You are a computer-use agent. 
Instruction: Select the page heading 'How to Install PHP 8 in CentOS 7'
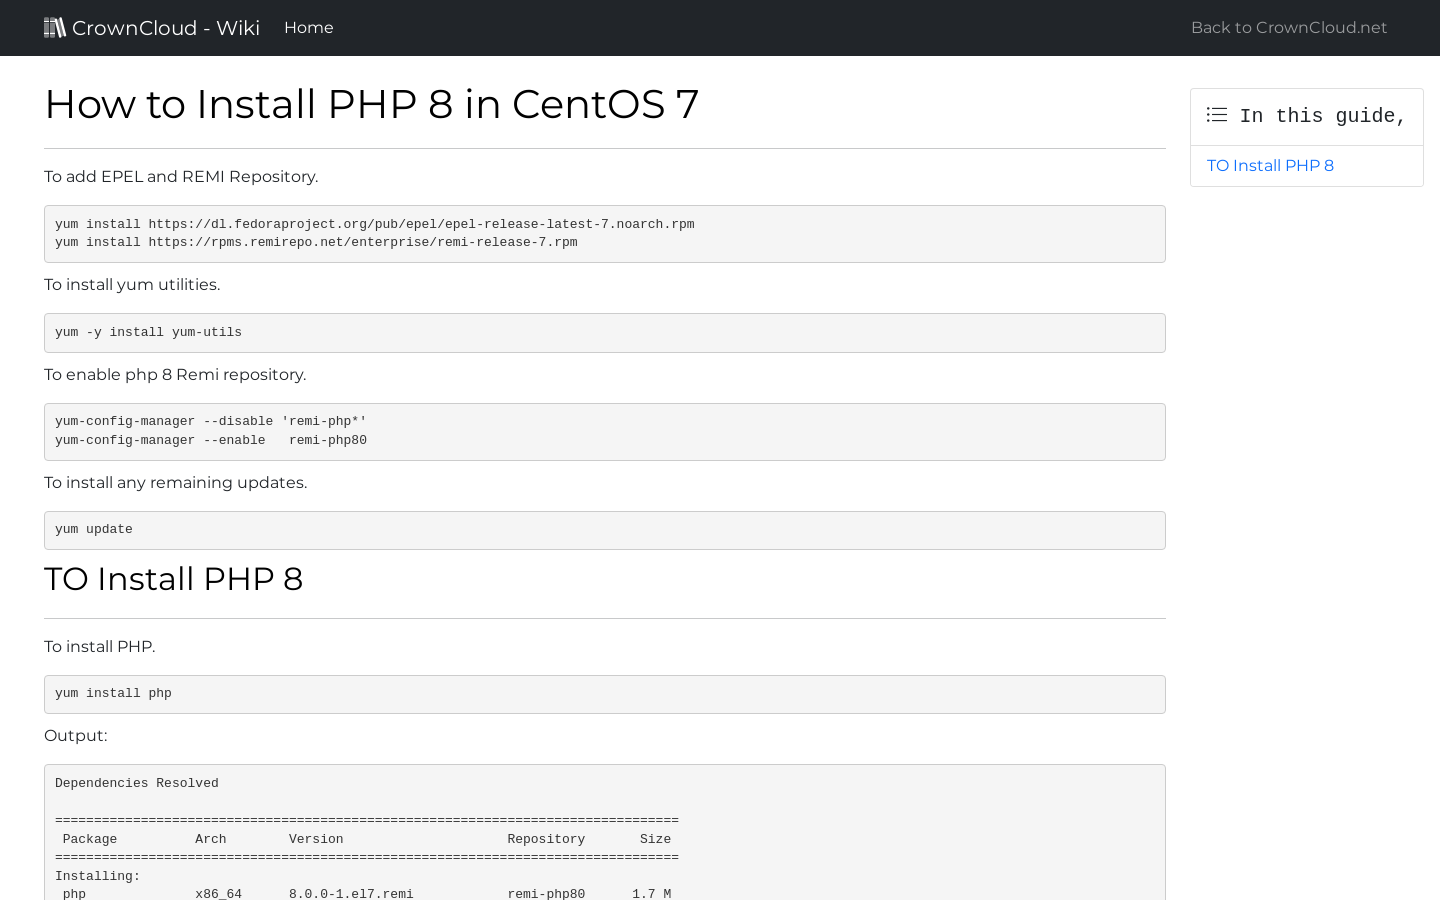coord(372,104)
